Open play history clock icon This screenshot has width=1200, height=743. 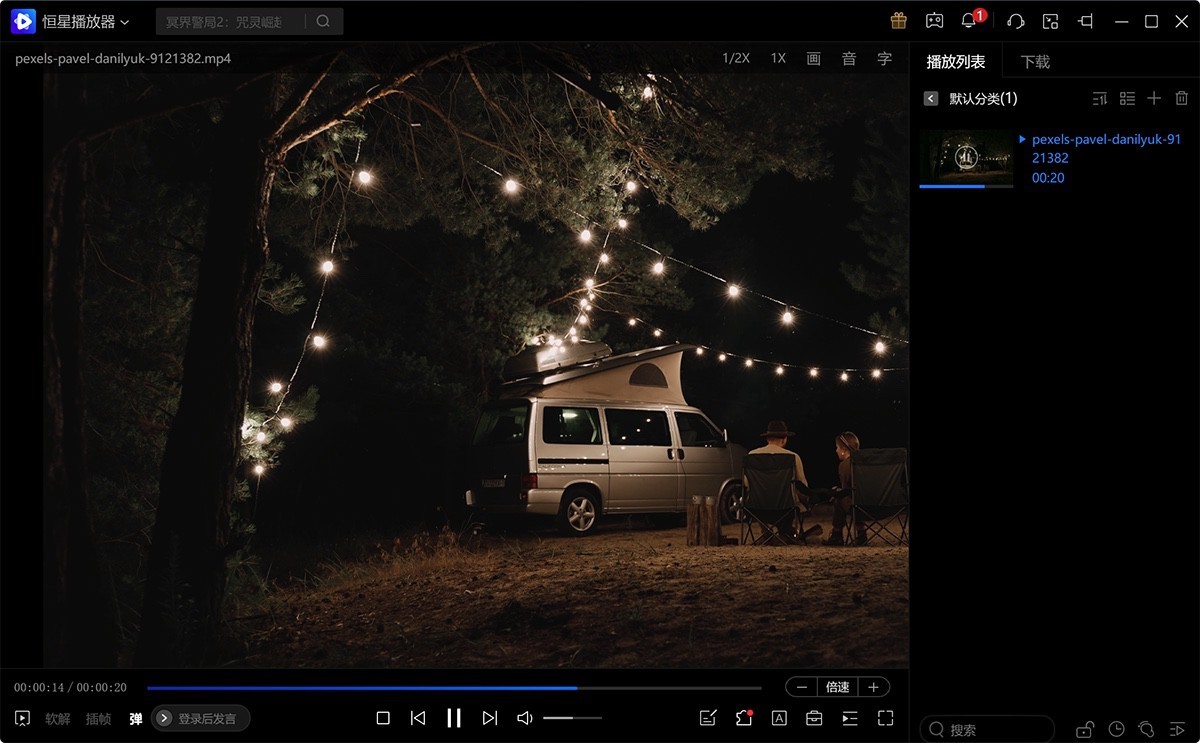1117,729
